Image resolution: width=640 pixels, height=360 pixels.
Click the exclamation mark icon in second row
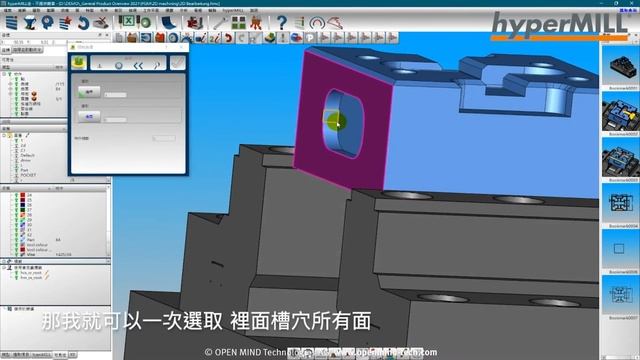coord(282,38)
